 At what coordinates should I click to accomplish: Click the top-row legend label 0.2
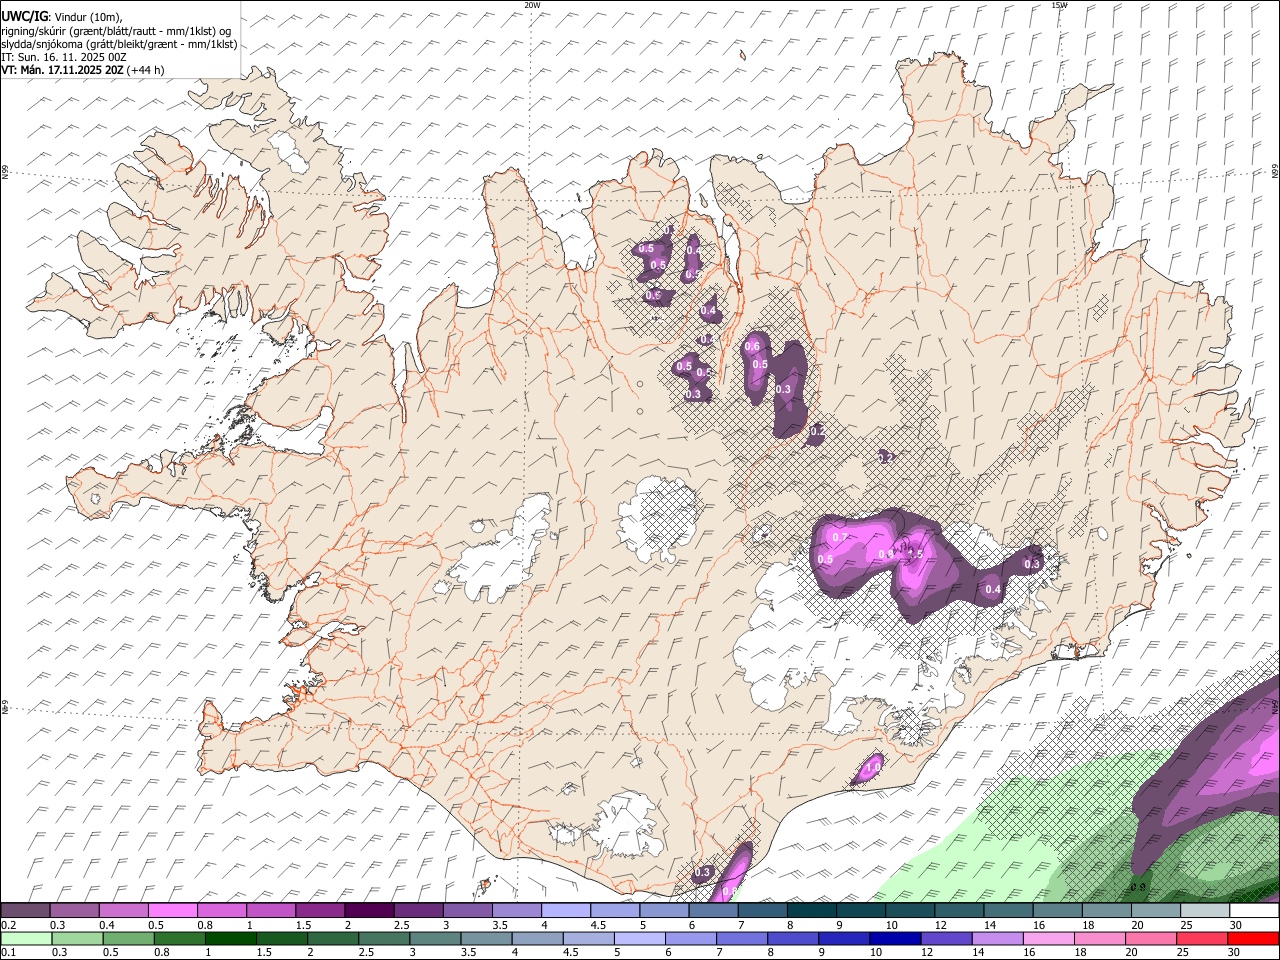[8, 925]
